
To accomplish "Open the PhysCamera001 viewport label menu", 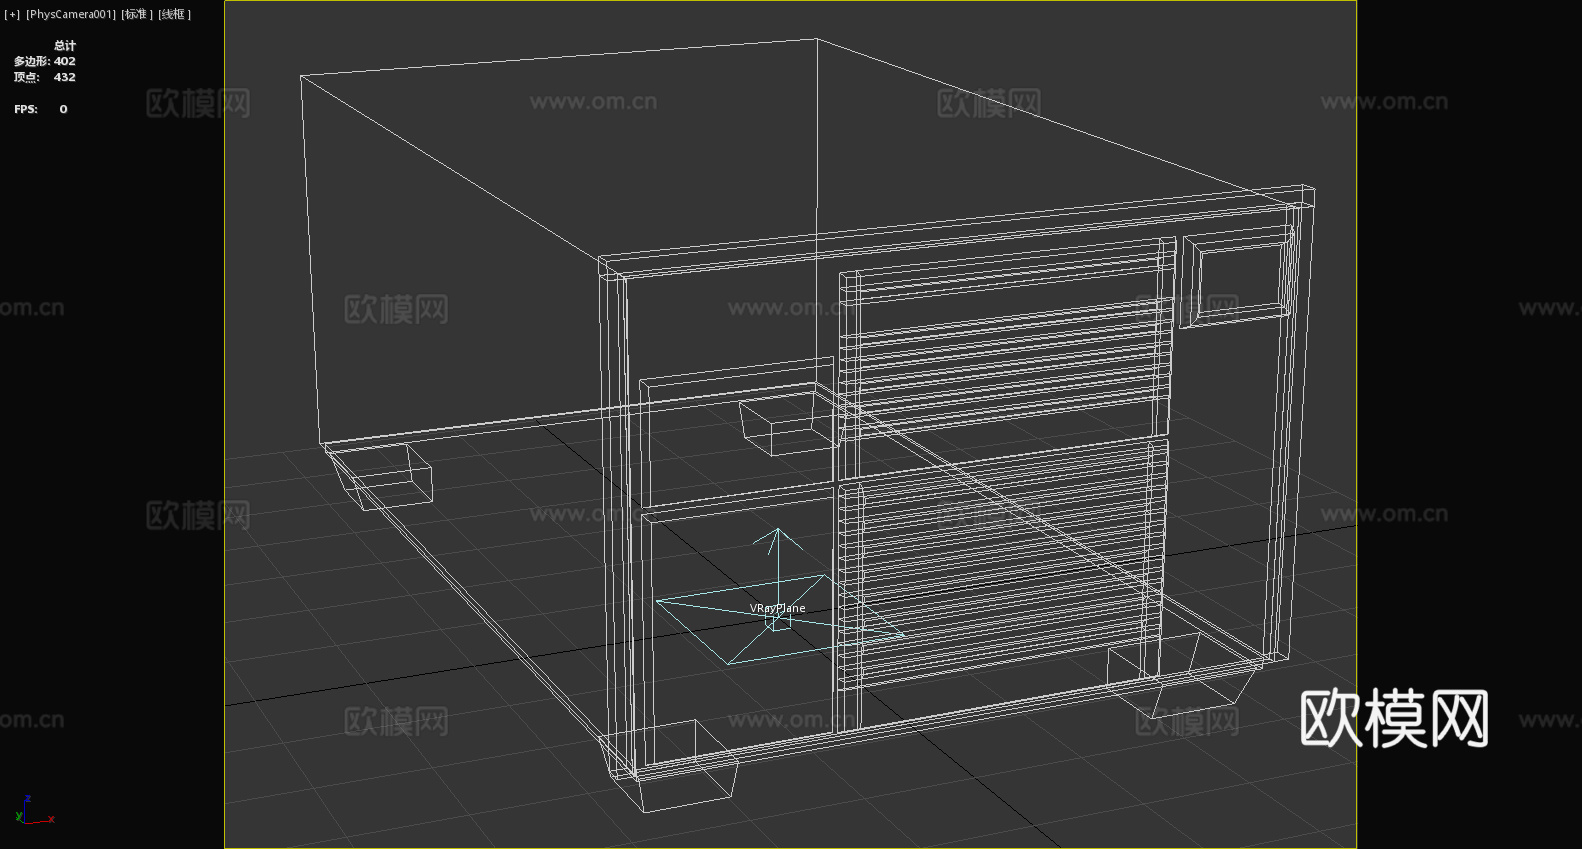I will click(x=70, y=14).
